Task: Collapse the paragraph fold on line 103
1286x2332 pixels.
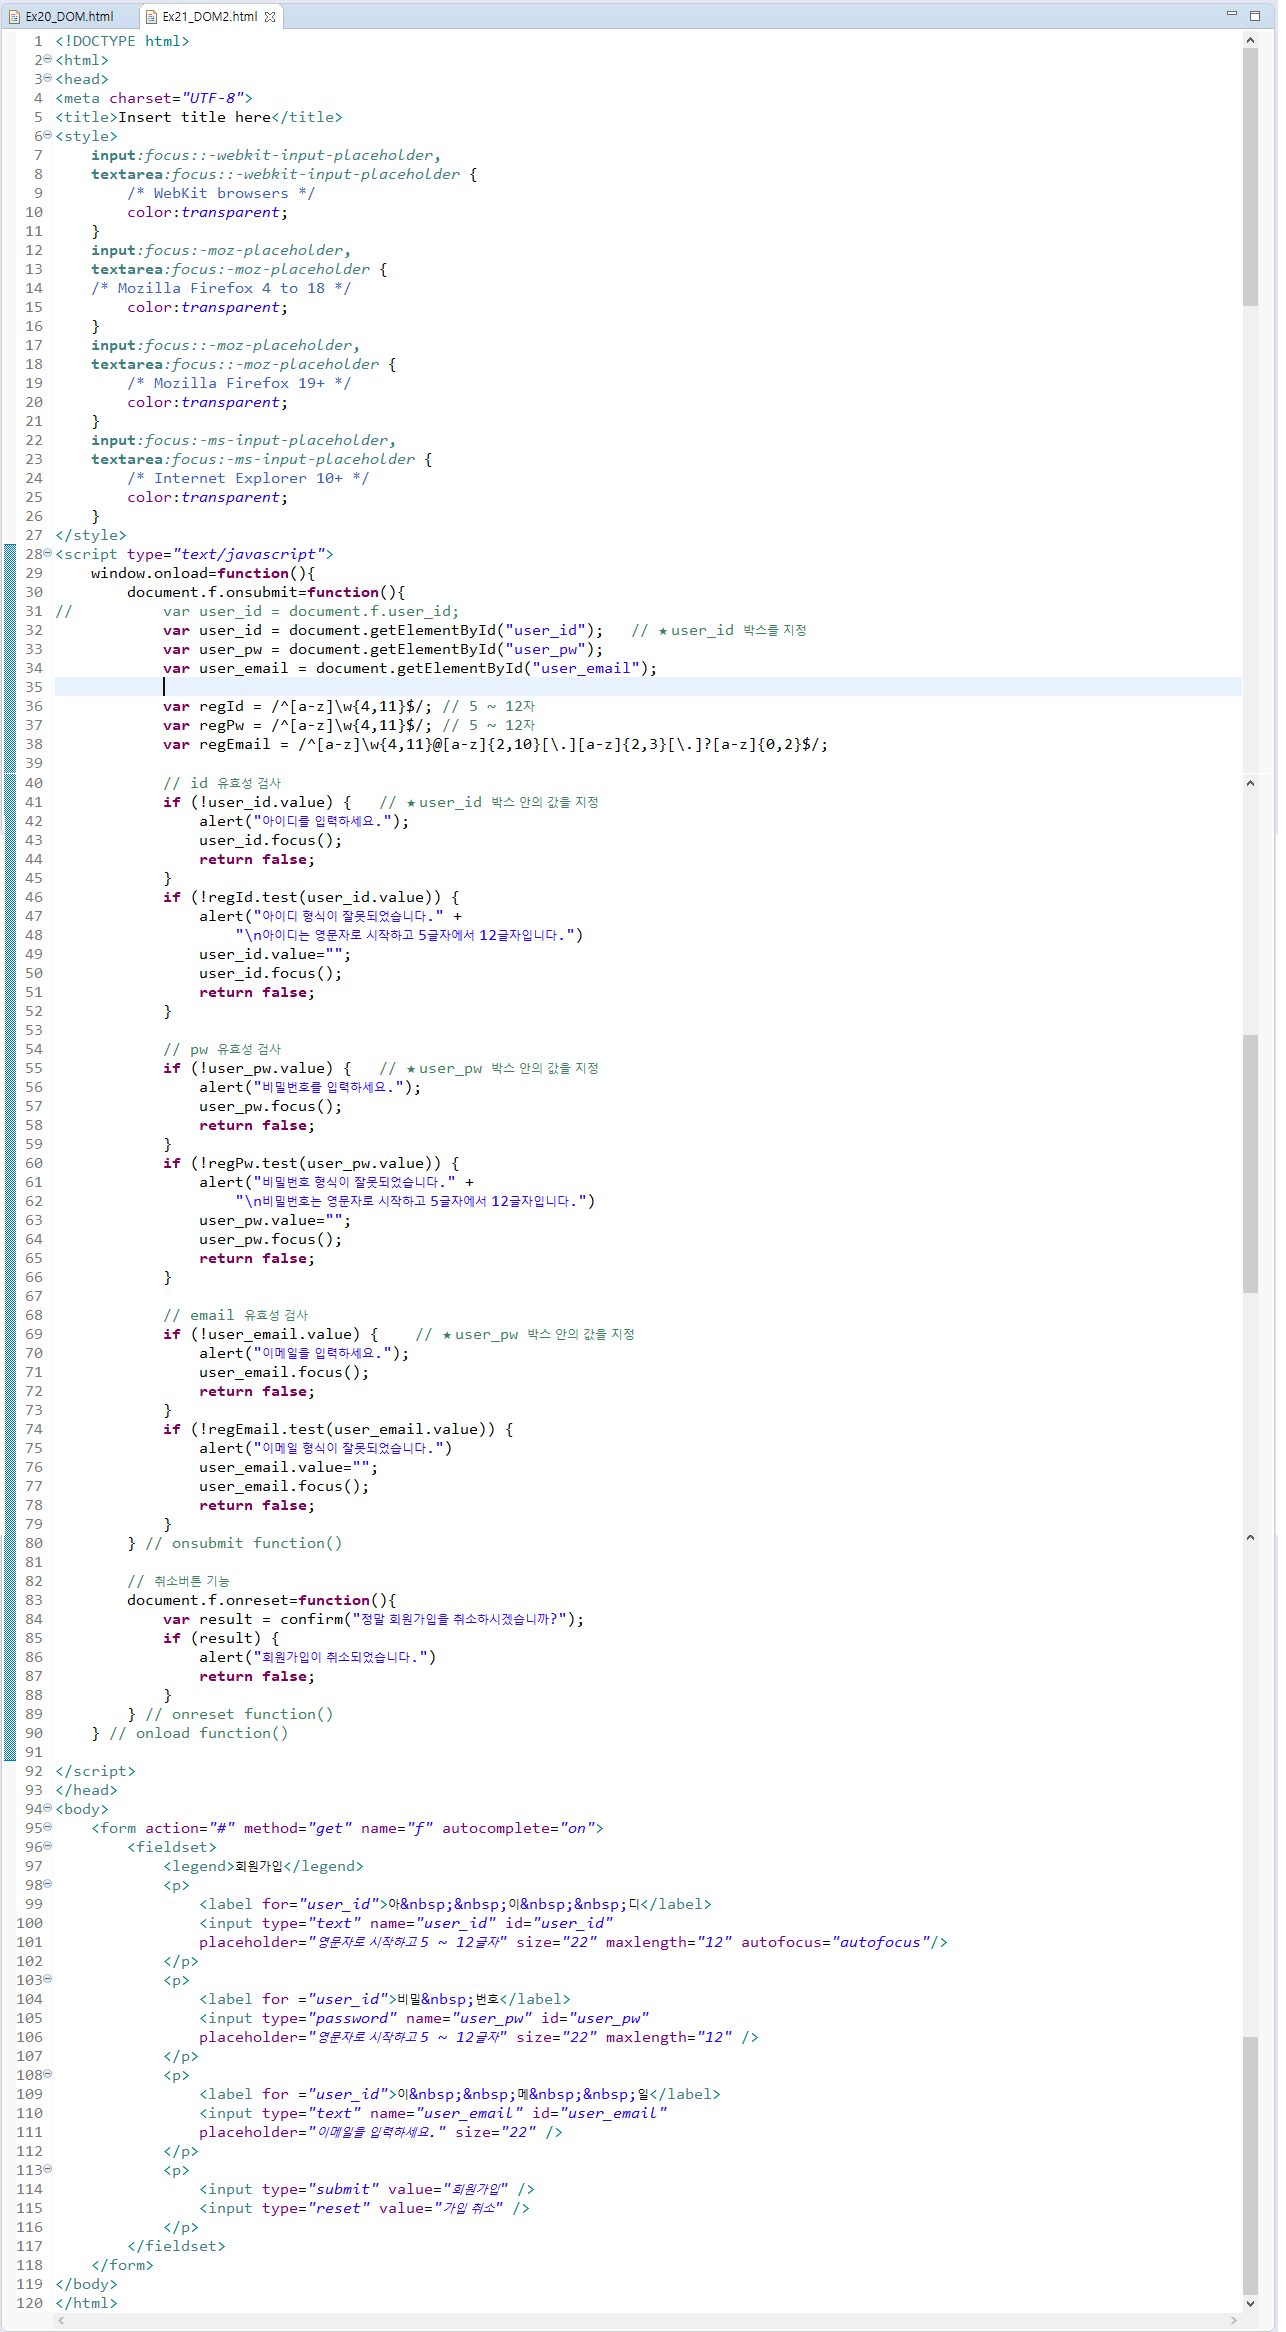Action: point(48,1979)
